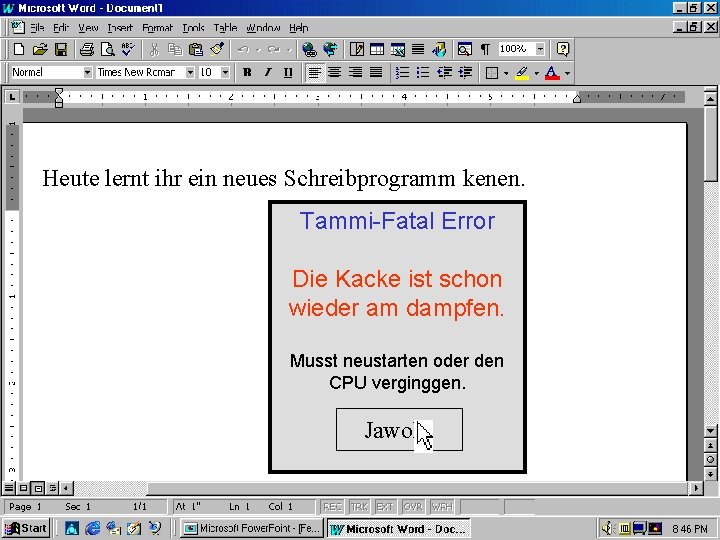Set text columns layout
720x540 pixels.
pos(418,49)
